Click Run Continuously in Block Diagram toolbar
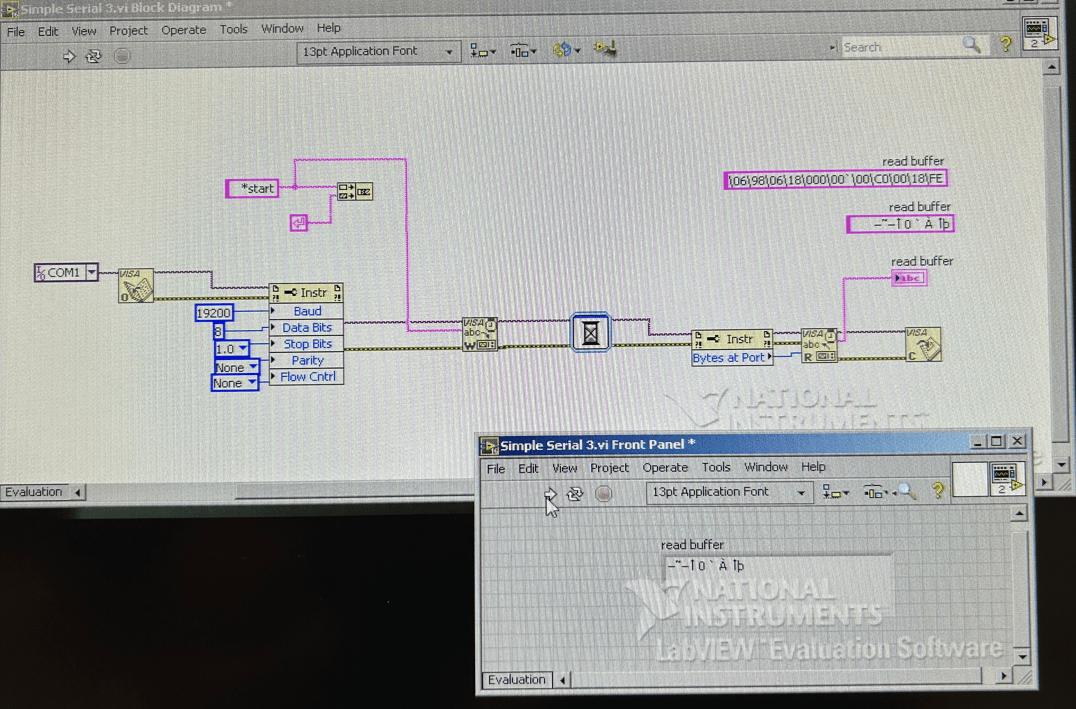Viewport: 1076px width, 709px height. 93,56
